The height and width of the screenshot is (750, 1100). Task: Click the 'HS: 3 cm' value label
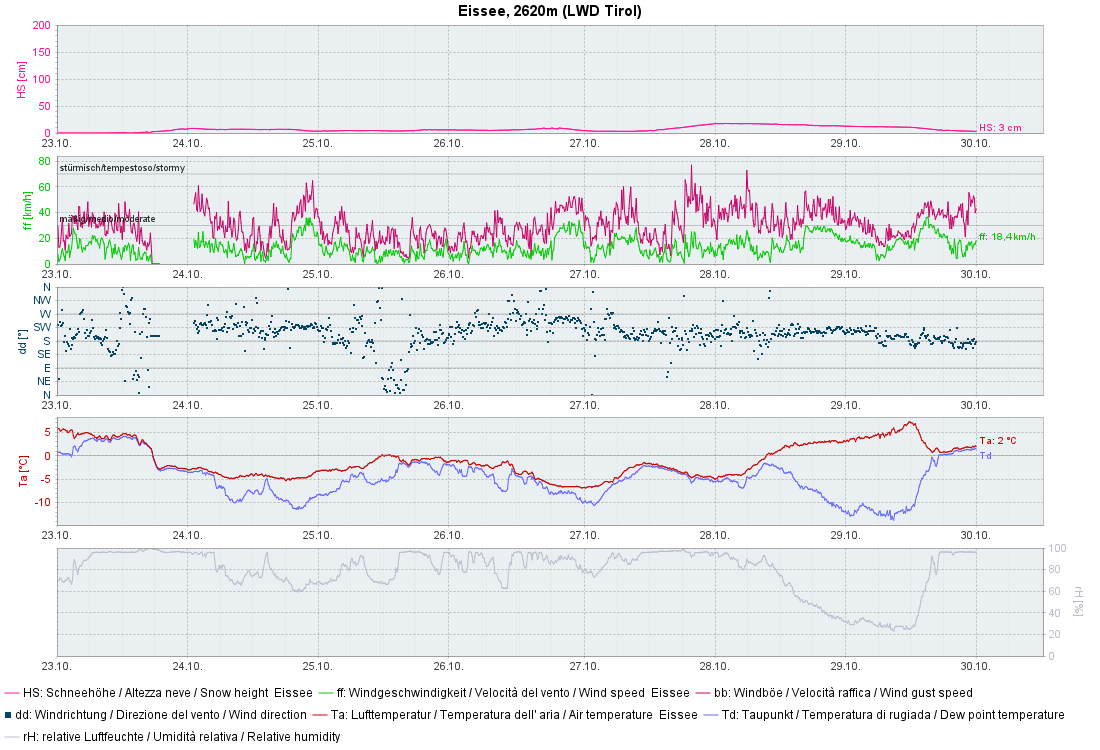(x=1000, y=128)
